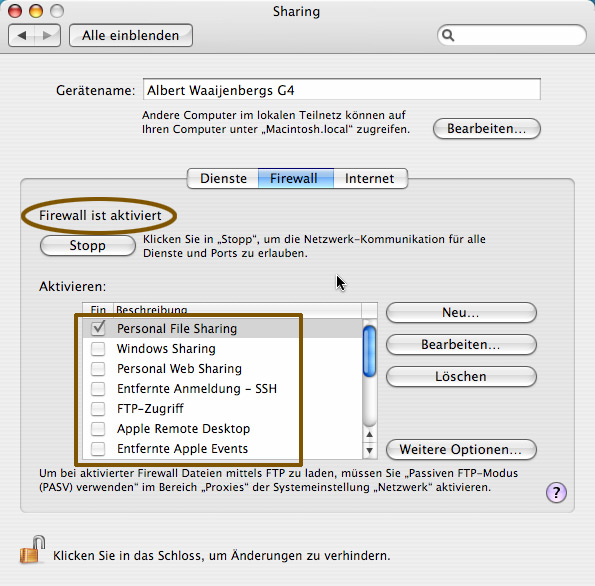Click the scroll up arrow in service list

pos(369,434)
